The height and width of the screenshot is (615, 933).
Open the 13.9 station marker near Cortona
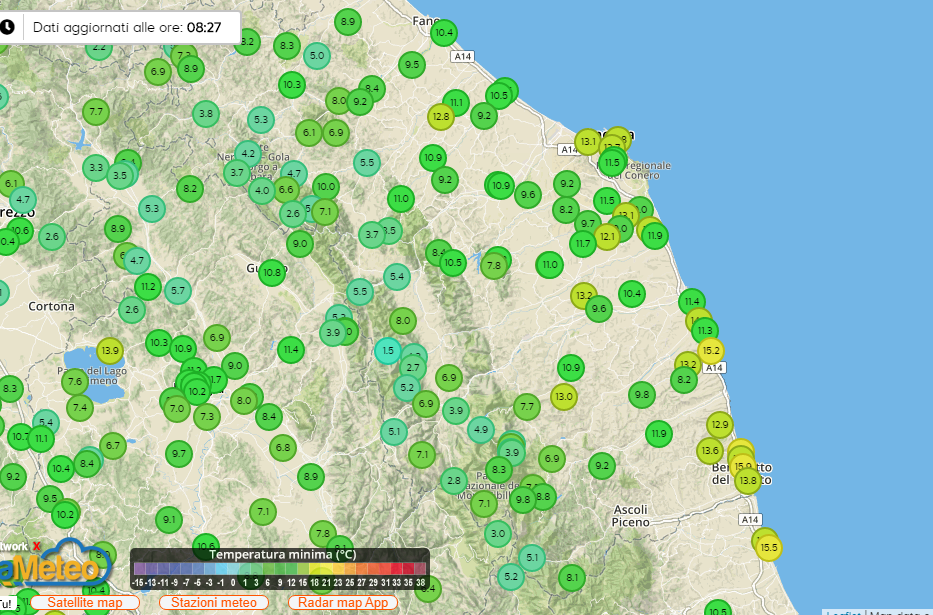(110, 351)
